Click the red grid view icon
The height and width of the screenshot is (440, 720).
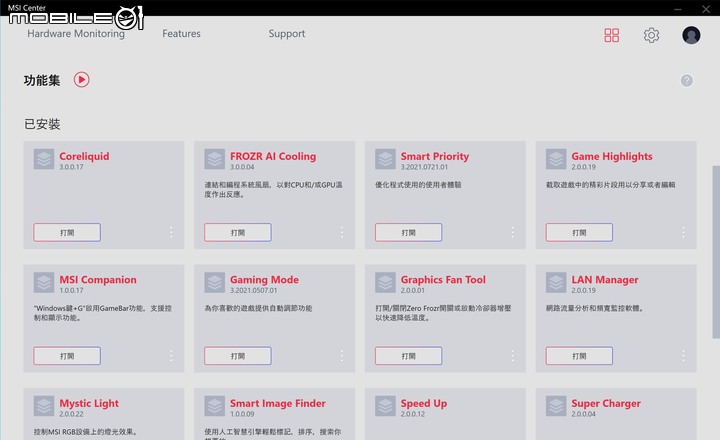click(612, 35)
